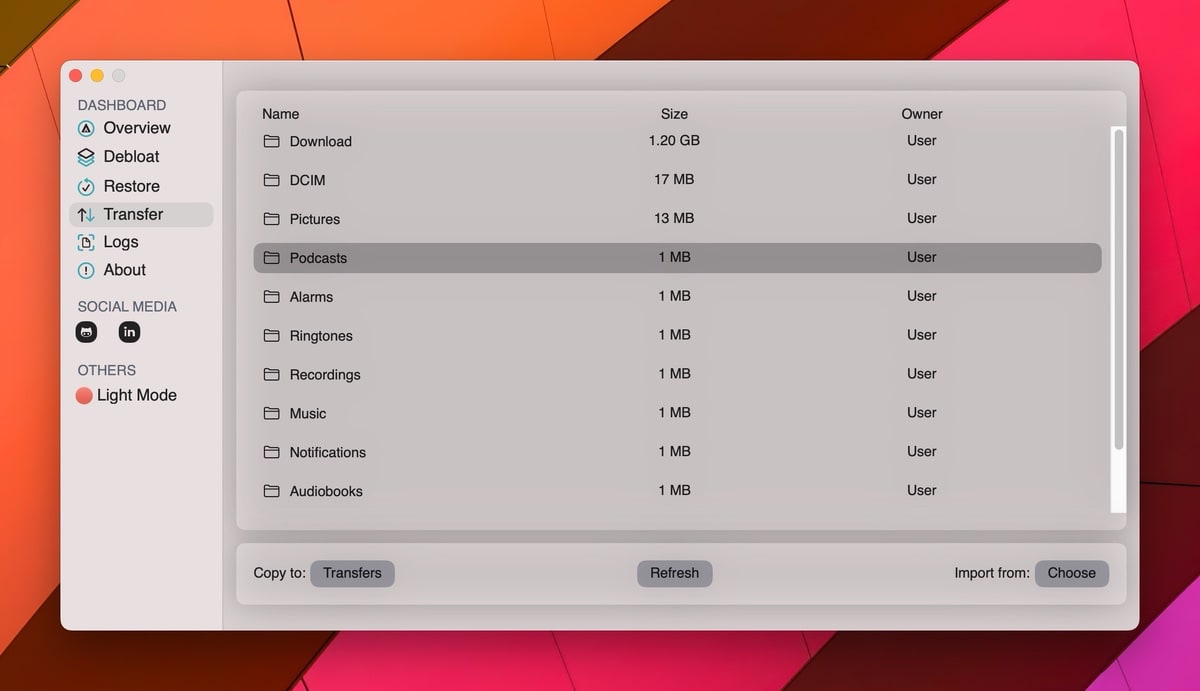Image resolution: width=1200 pixels, height=691 pixels.
Task: Select the Debloat layers icon
Action: (x=86, y=157)
